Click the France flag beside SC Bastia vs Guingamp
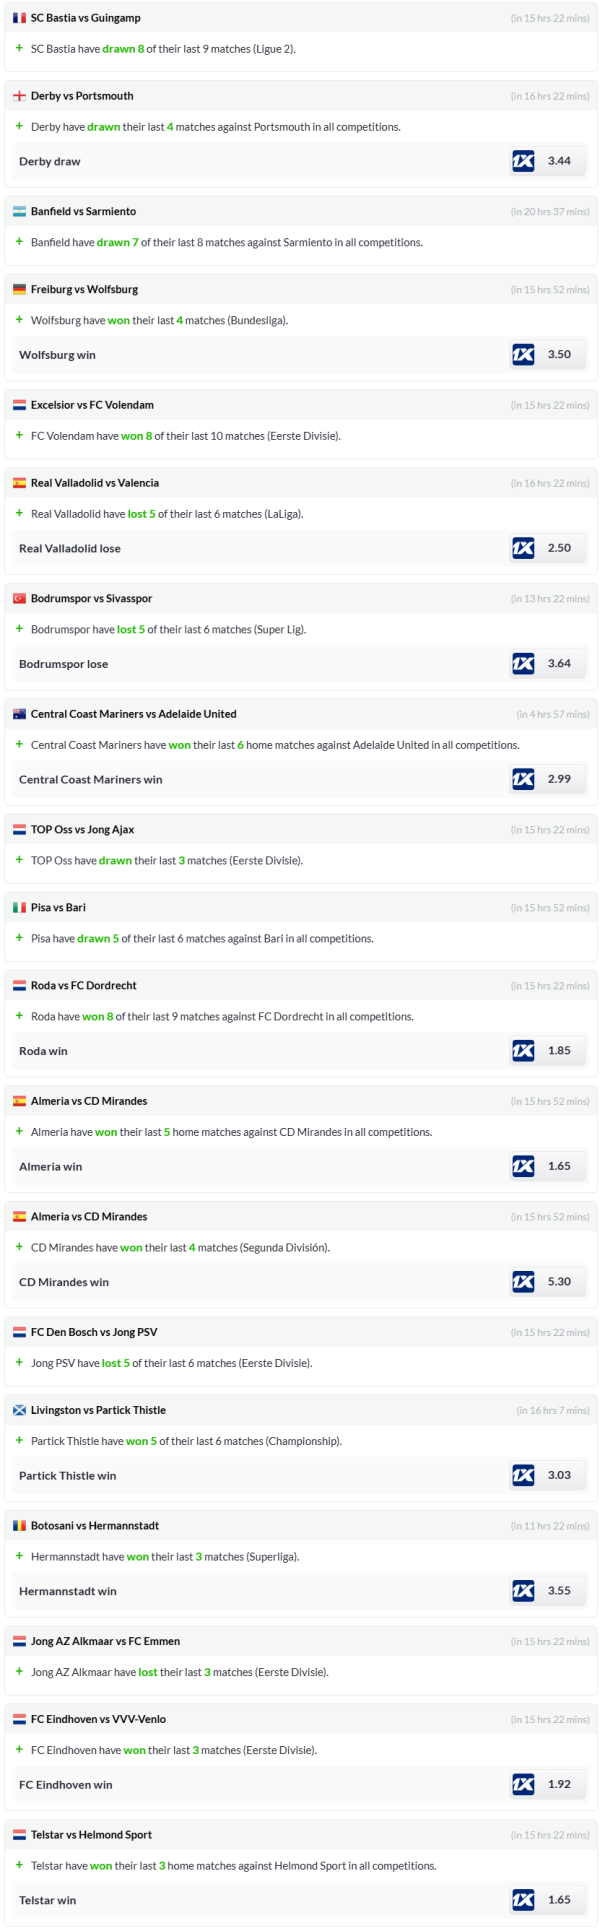 point(19,18)
